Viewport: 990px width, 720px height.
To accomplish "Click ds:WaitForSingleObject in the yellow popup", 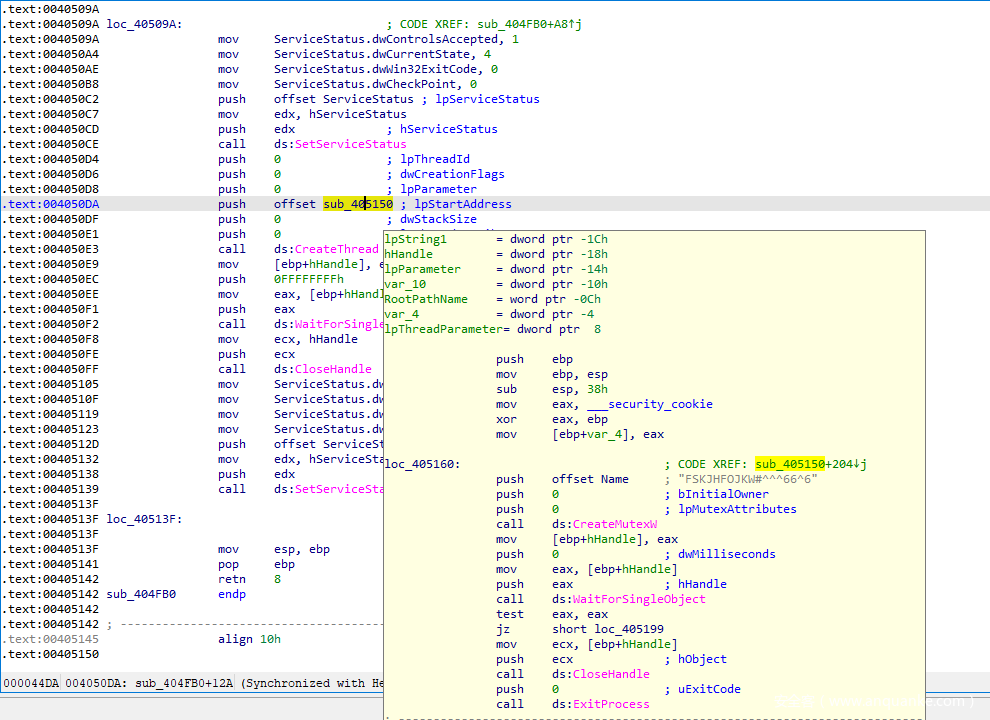I will pos(630,599).
